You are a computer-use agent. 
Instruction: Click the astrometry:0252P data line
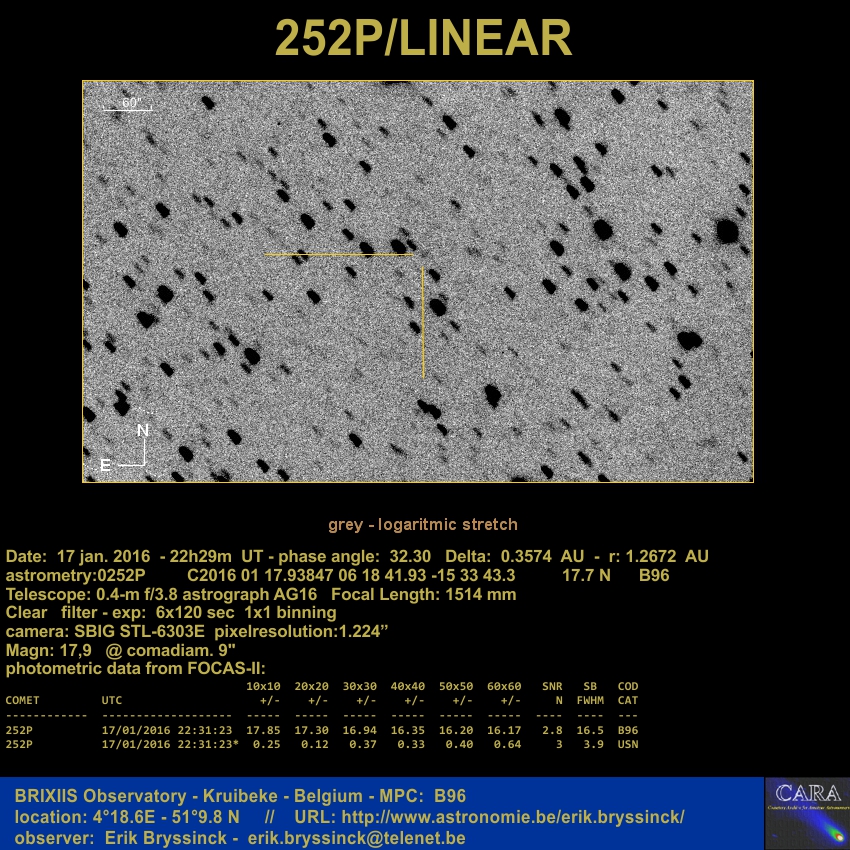pyautogui.click(x=76, y=575)
